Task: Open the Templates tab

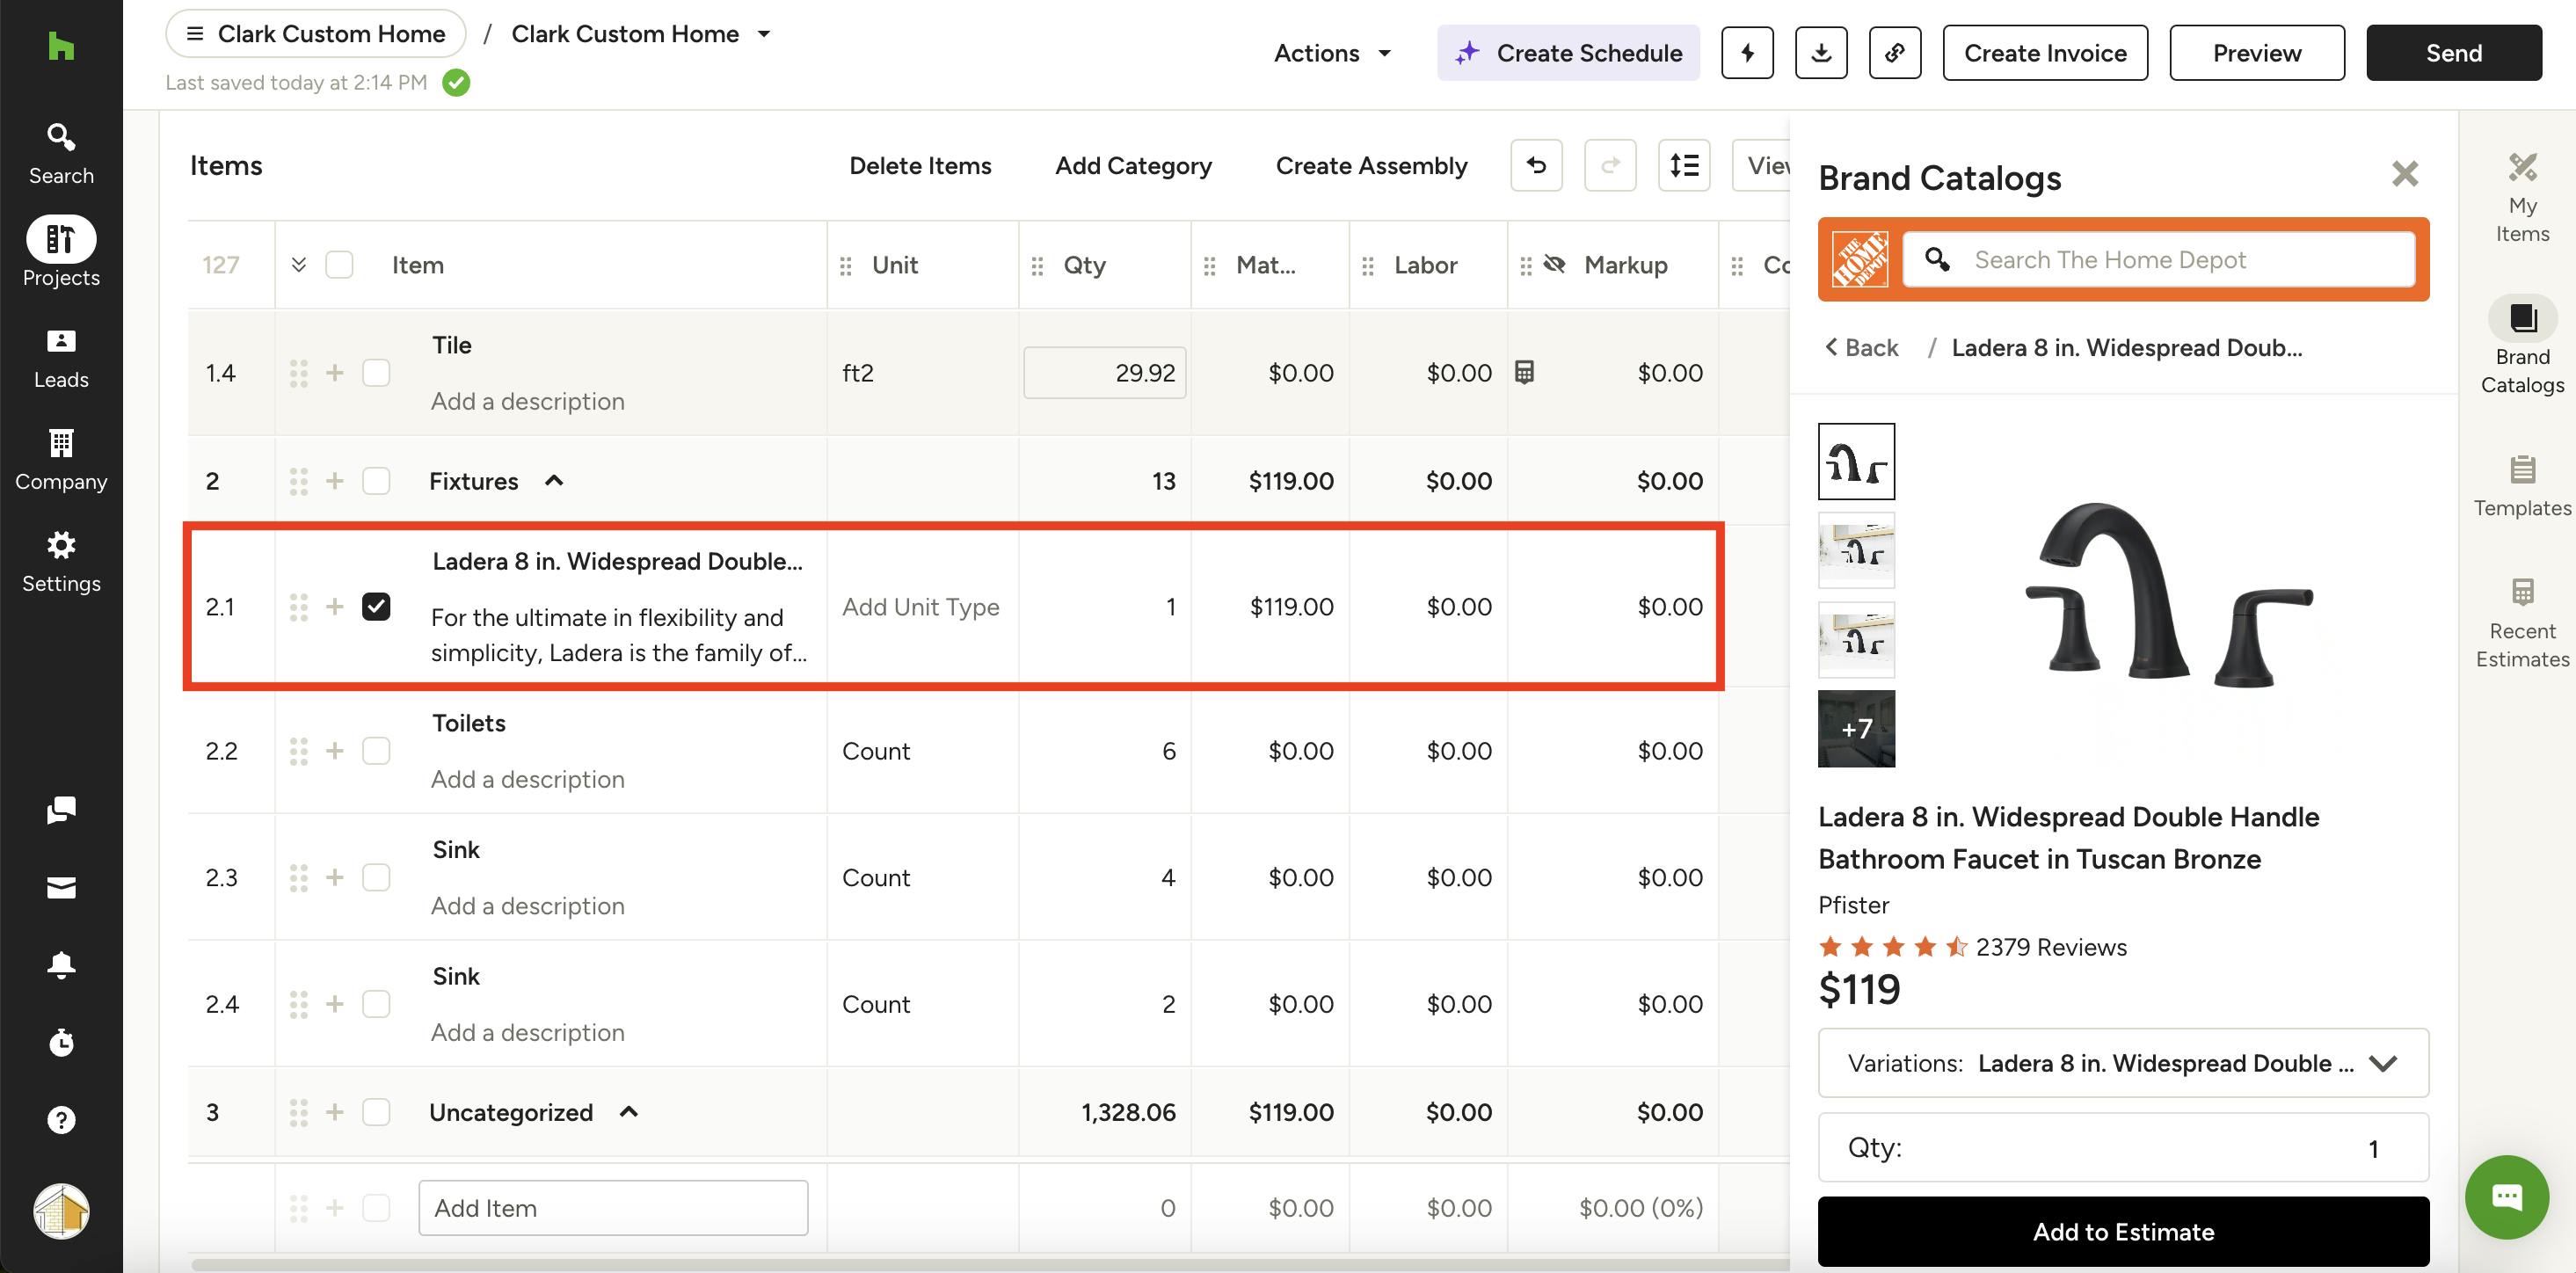Action: pyautogui.click(x=2522, y=487)
